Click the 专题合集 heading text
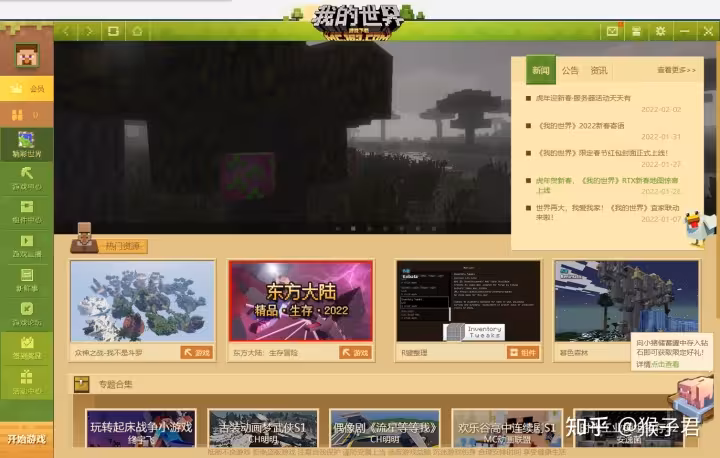The height and width of the screenshot is (458, 720). tap(116, 384)
